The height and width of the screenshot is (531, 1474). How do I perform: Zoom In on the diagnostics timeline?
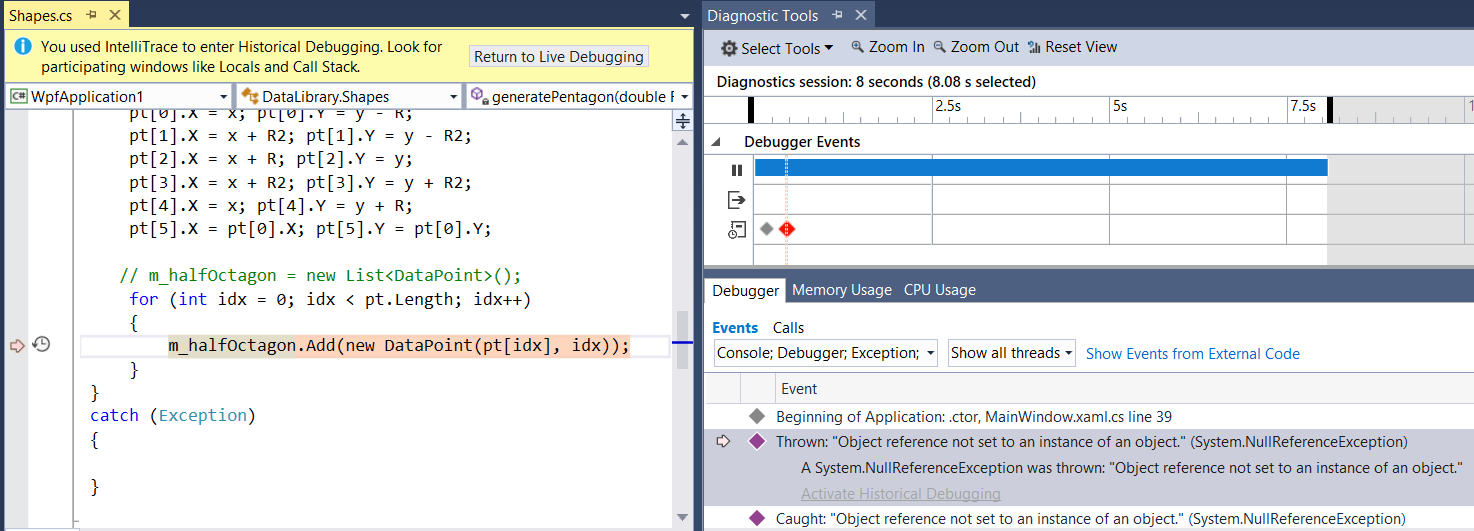887,47
